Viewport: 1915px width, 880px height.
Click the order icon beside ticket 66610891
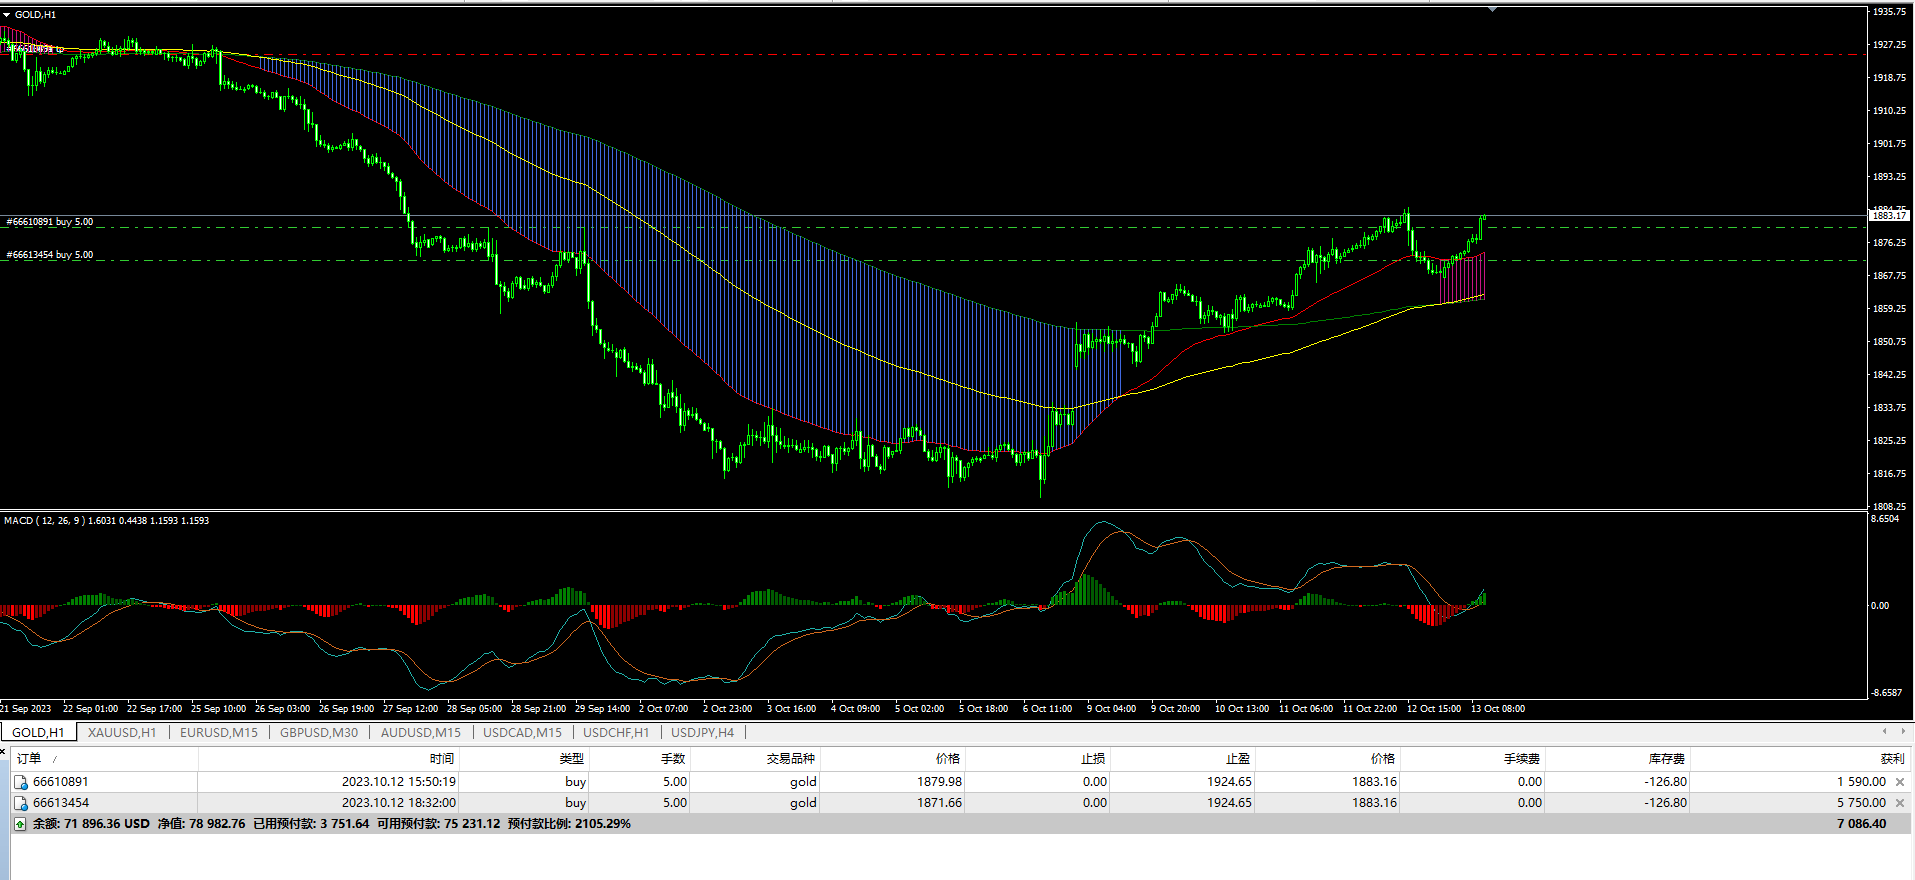(x=20, y=782)
